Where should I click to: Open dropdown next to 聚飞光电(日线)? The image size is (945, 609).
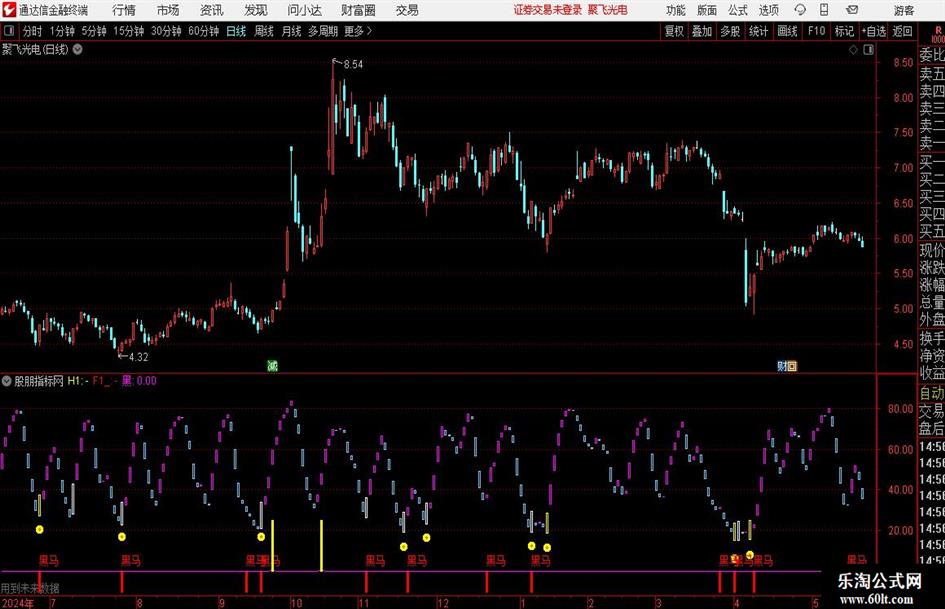pyautogui.click(x=78, y=49)
